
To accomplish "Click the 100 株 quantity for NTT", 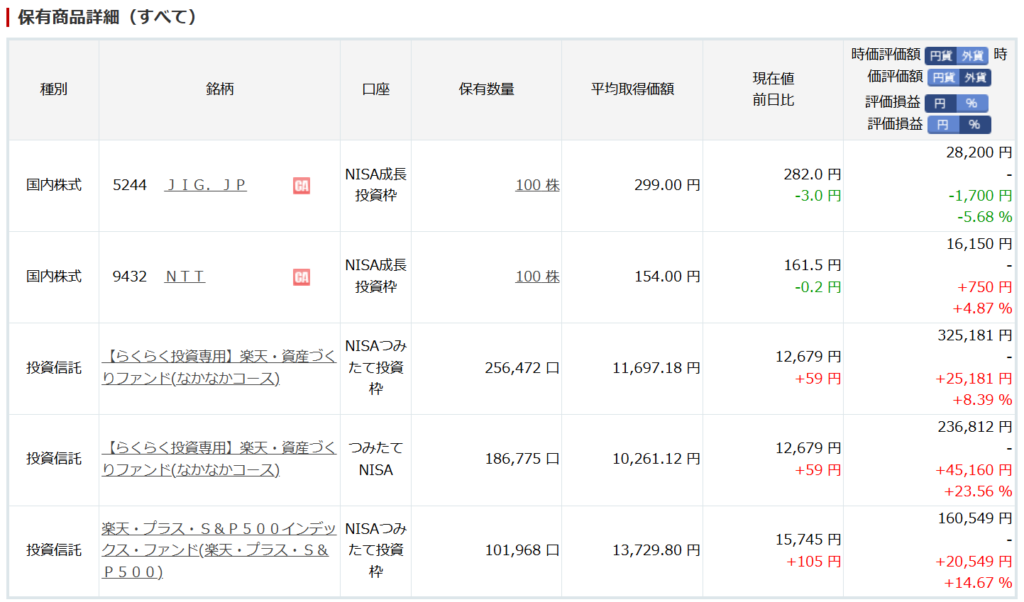I will coord(537,277).
